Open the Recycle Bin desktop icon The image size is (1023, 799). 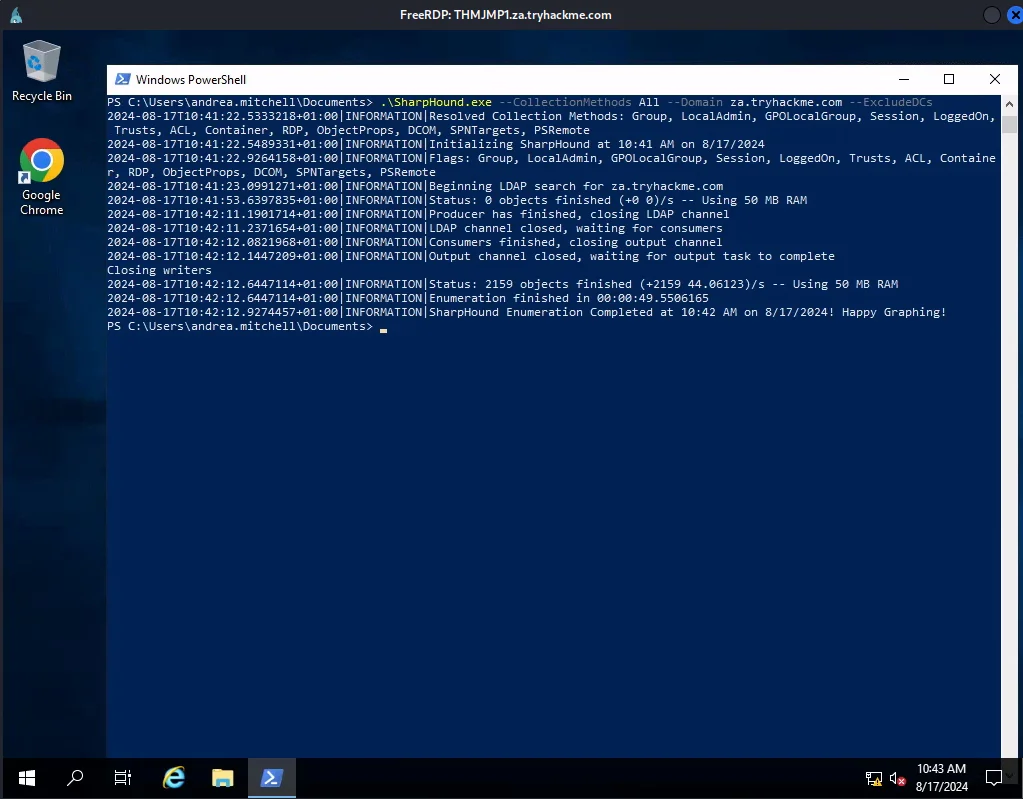coord(42,71)
